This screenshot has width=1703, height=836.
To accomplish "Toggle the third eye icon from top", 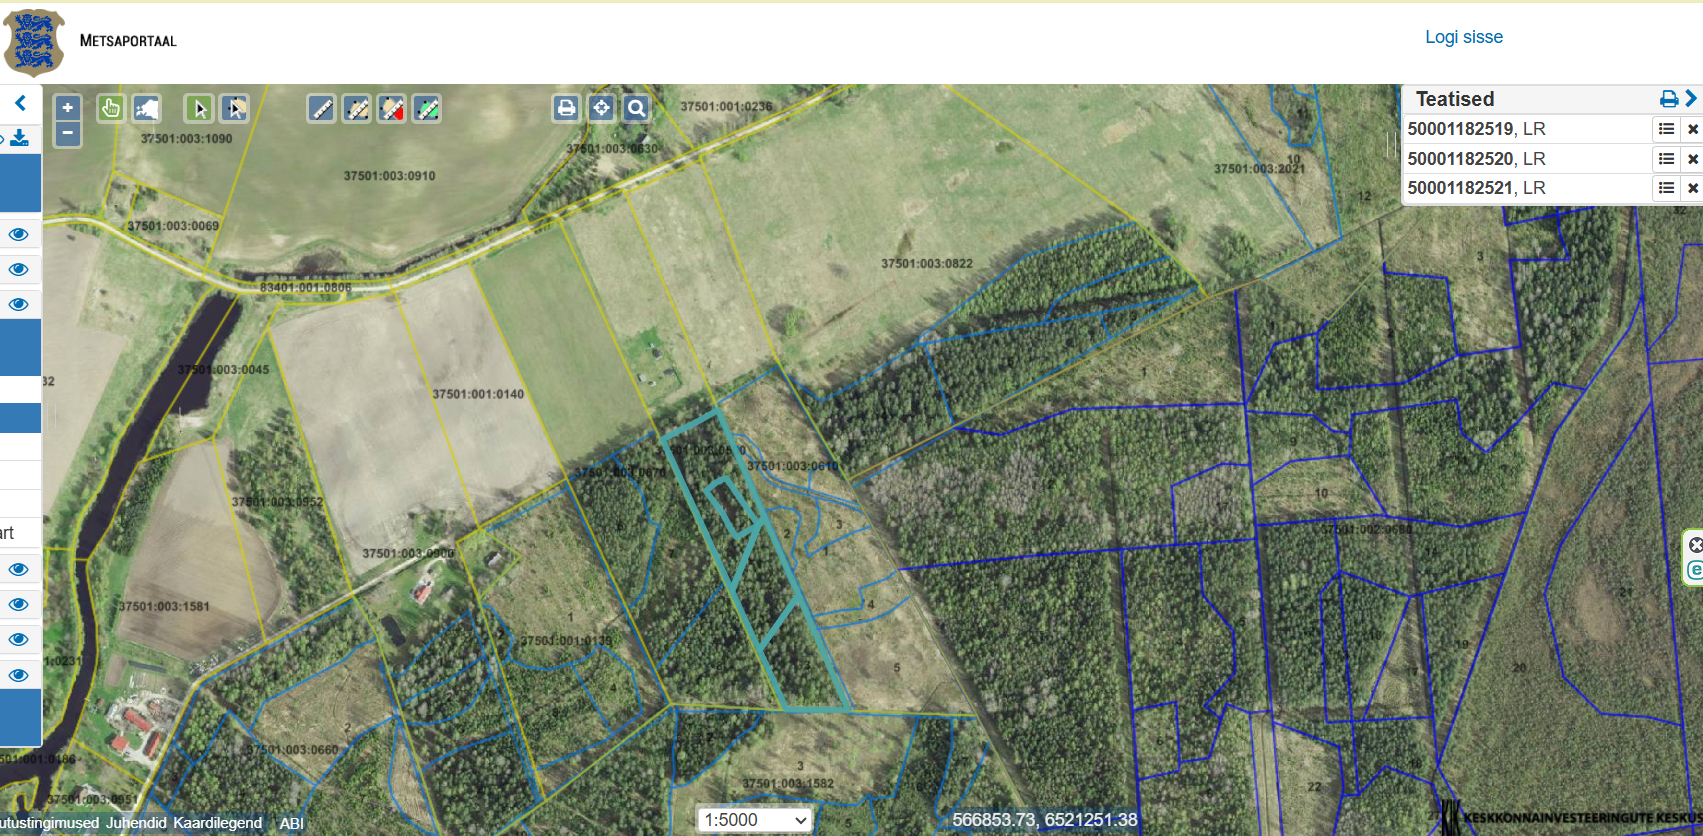I will [x=18, y=304].
